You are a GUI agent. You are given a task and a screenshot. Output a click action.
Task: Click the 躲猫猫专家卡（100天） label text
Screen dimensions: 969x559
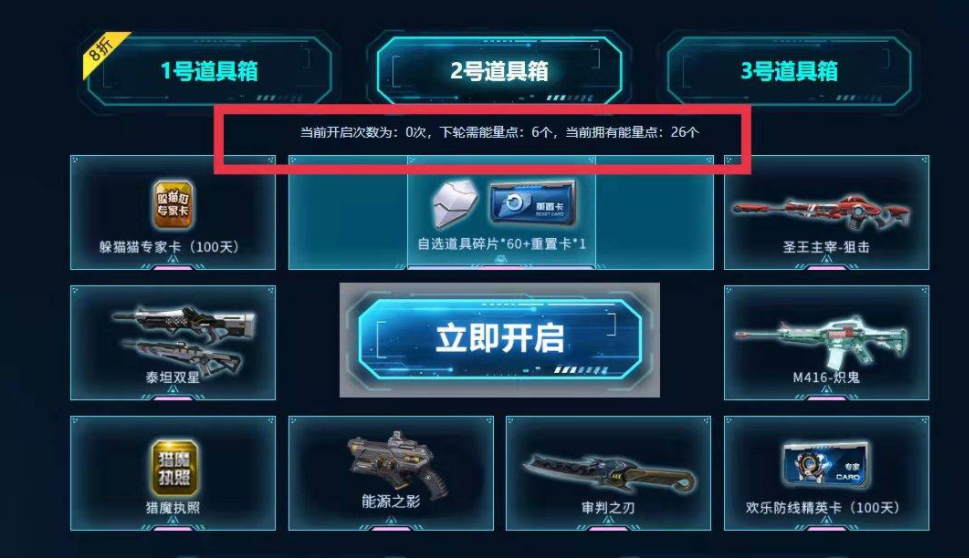pyautogui.click(x=169, y=247)
